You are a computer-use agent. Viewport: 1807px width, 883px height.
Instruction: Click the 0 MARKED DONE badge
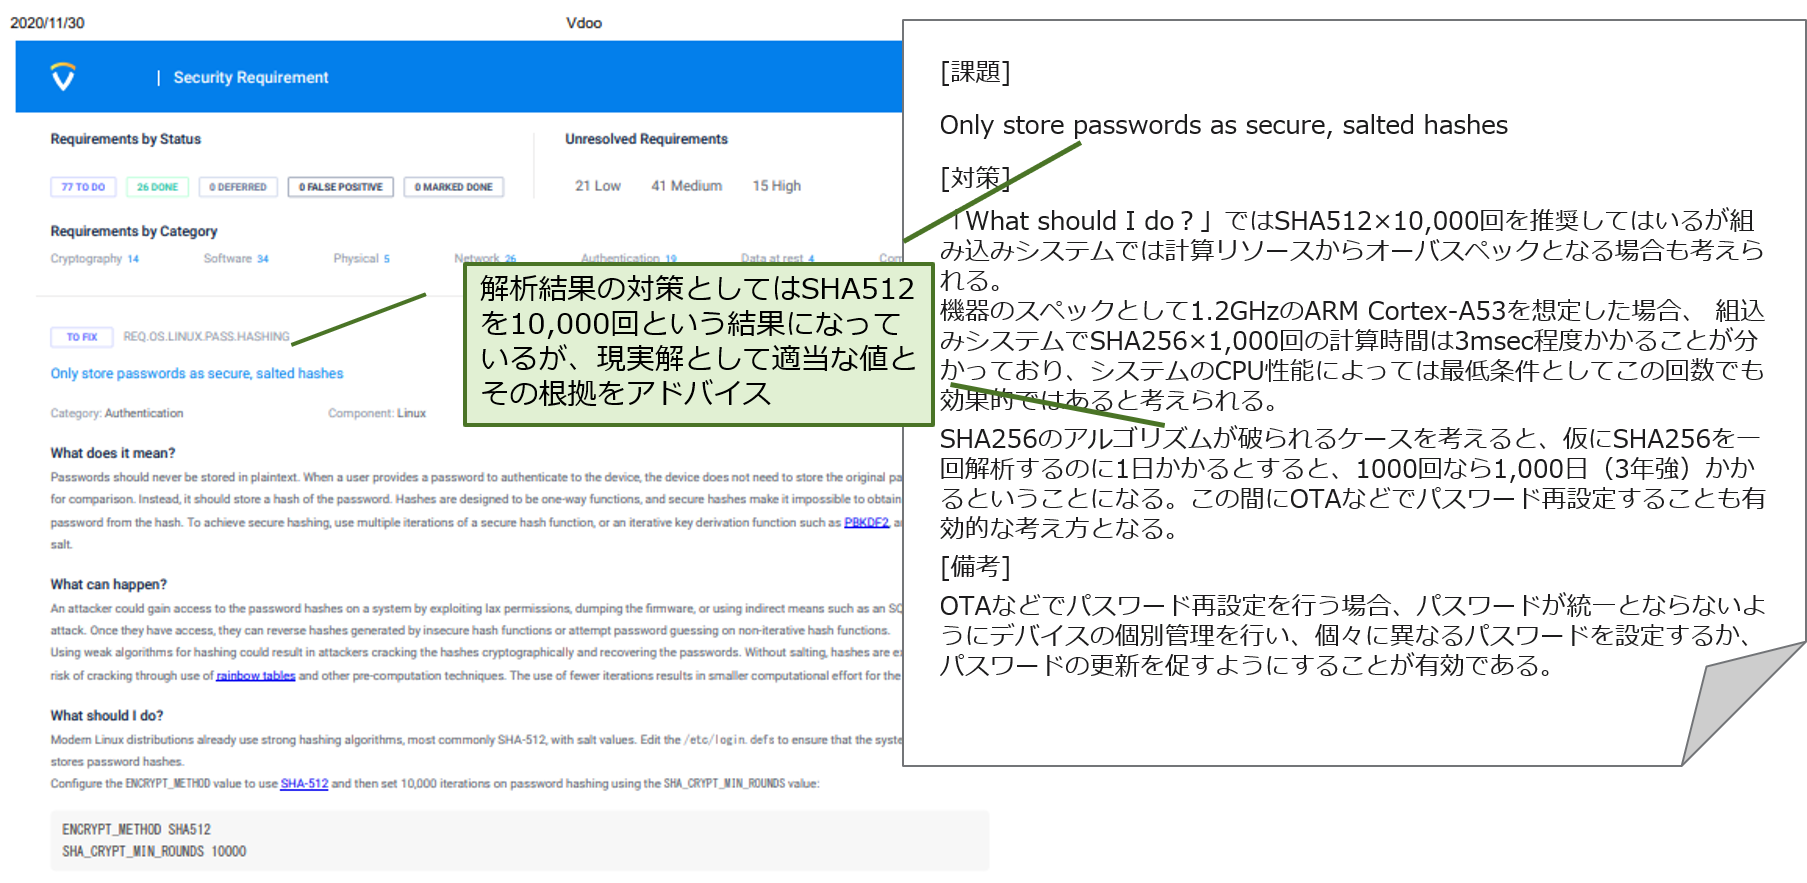pos(453,187)
